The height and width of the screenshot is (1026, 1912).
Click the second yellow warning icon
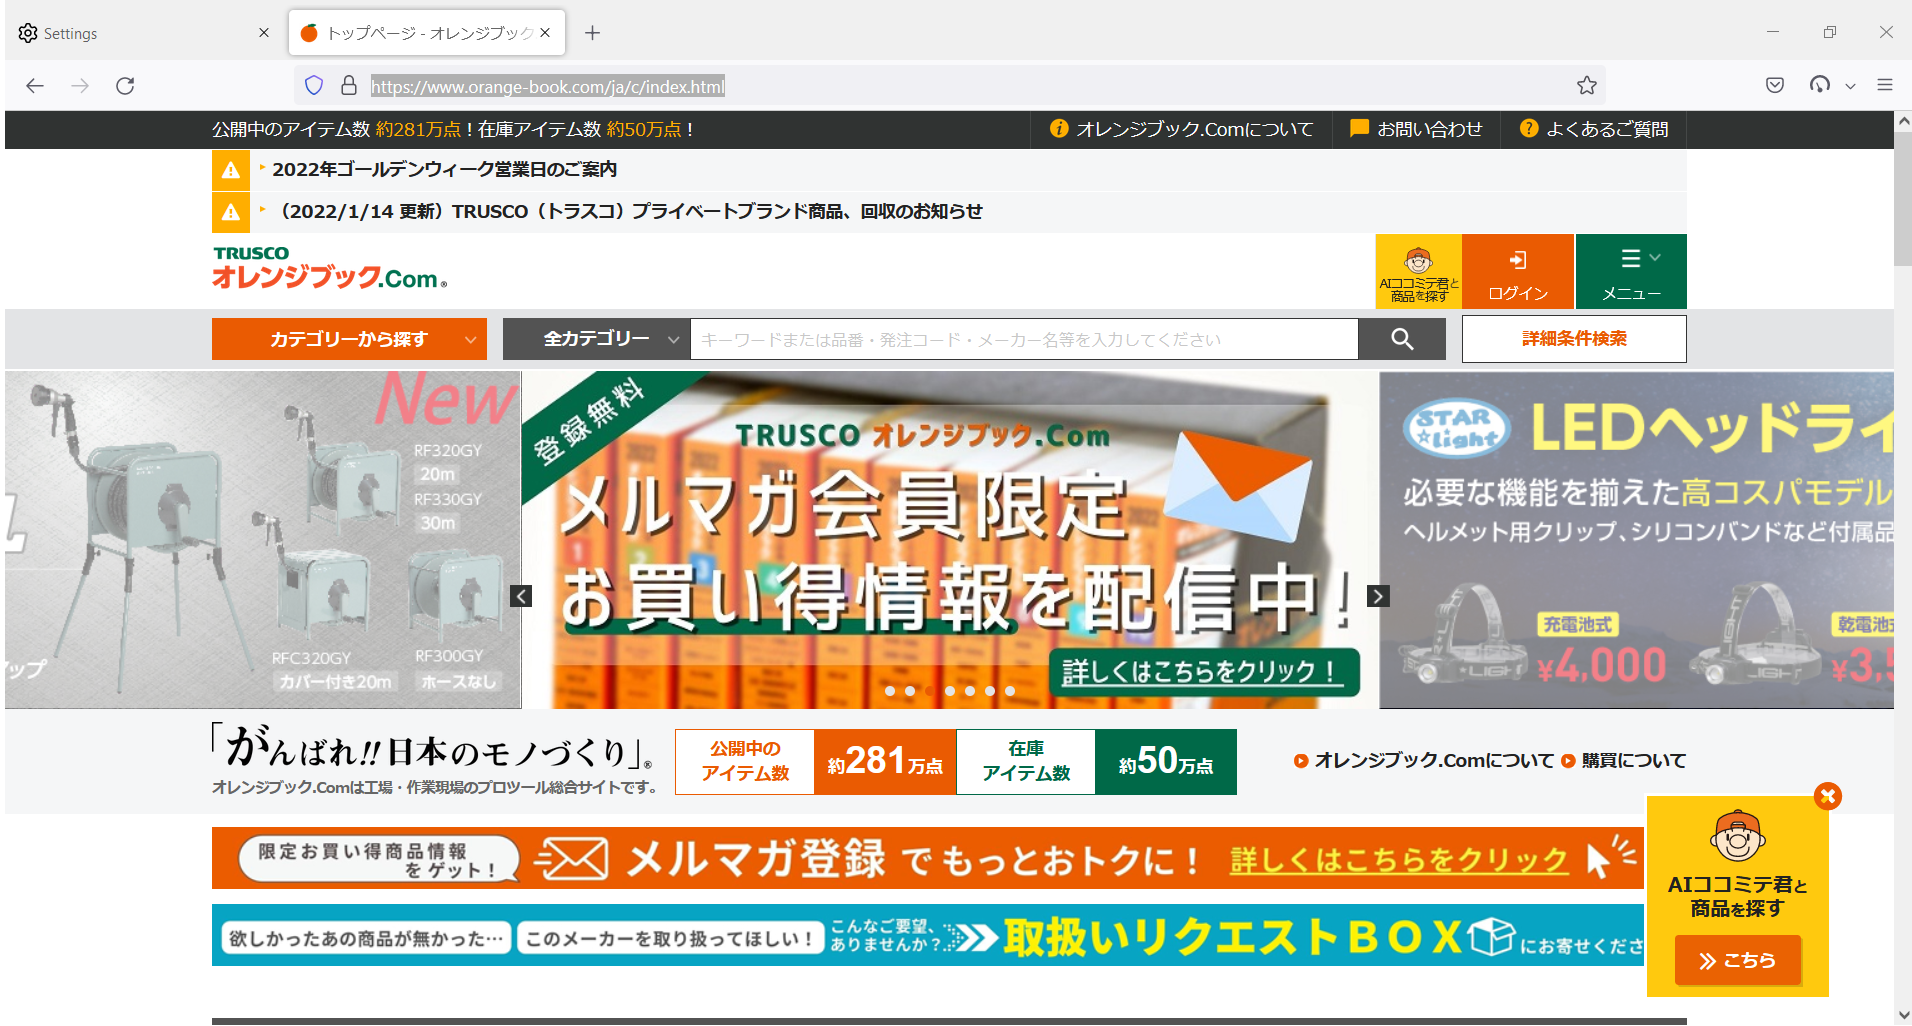231,212
